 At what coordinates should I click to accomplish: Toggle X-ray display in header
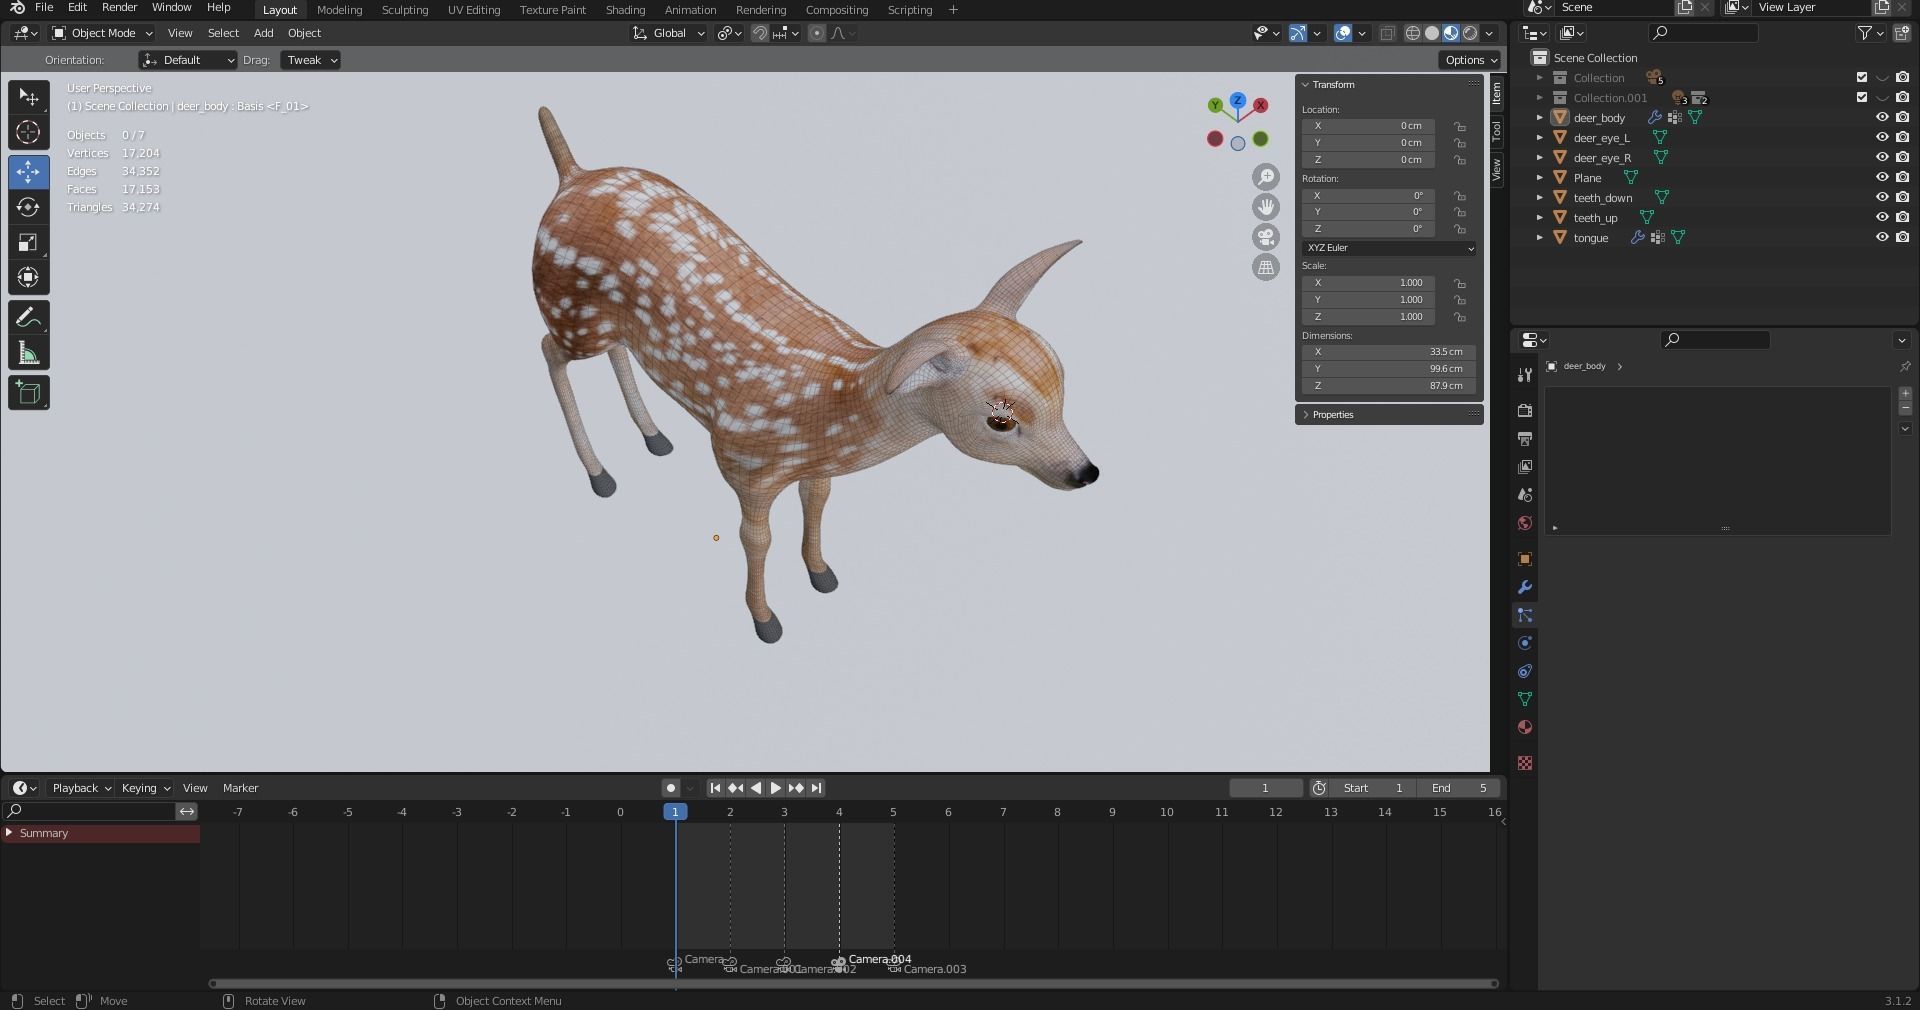pos(1387,33)
